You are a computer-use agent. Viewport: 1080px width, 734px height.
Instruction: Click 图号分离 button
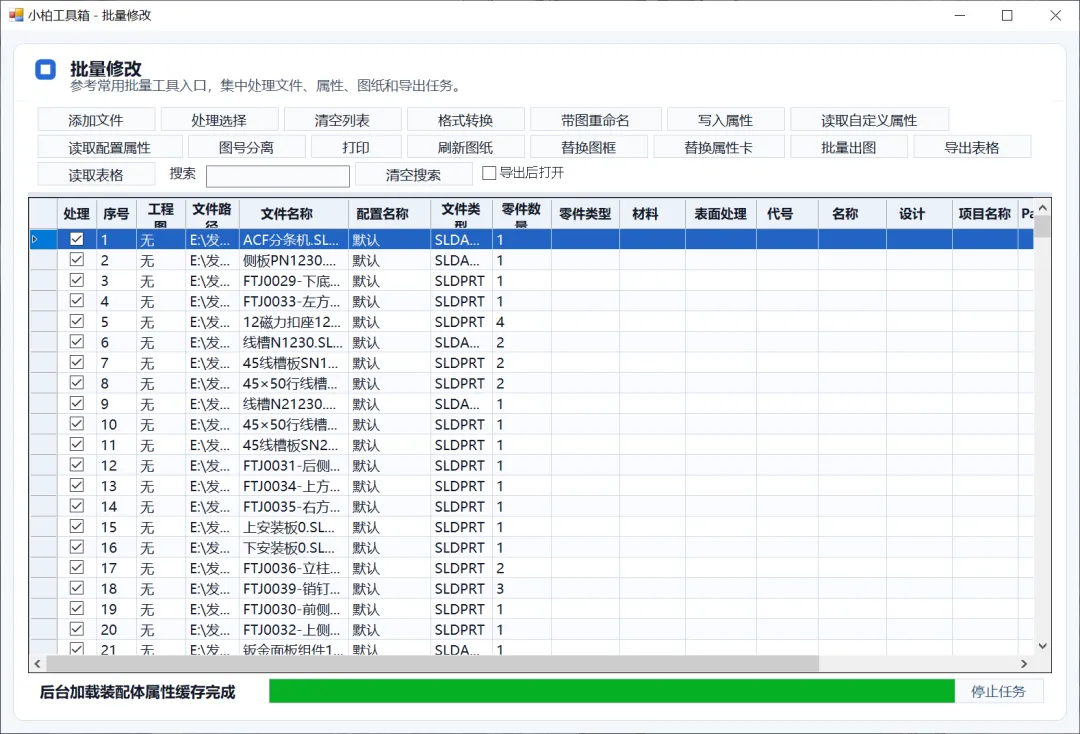247,147
